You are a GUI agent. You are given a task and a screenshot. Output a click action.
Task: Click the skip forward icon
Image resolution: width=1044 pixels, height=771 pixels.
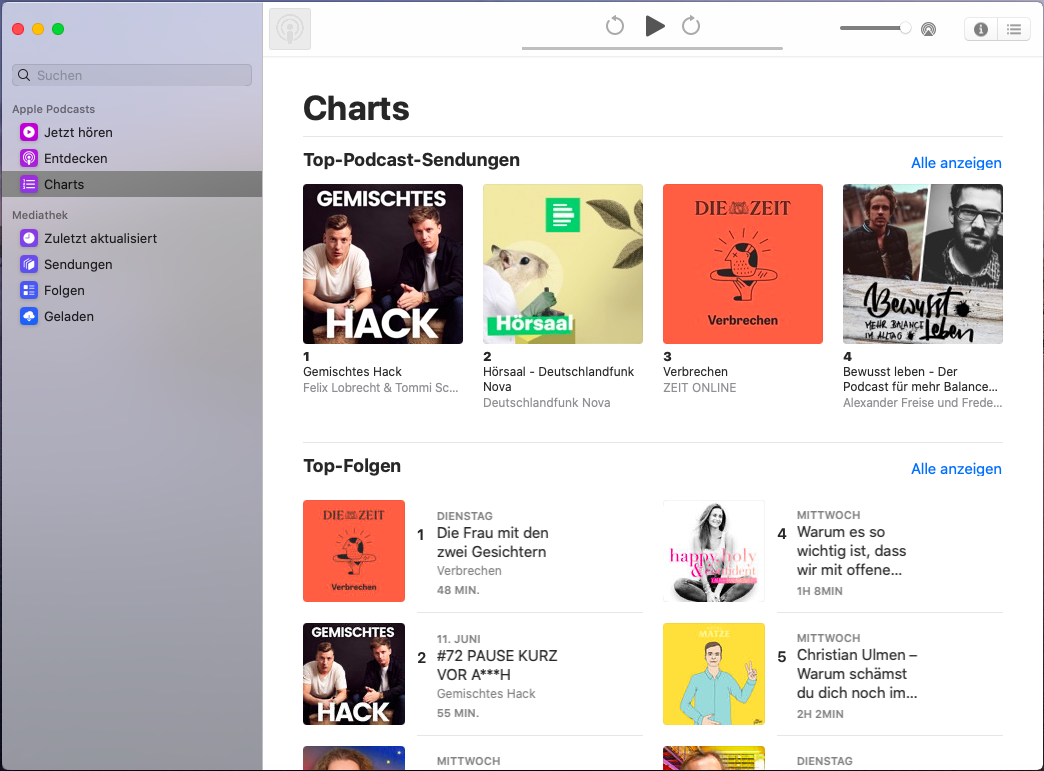[x=691, y=26]
